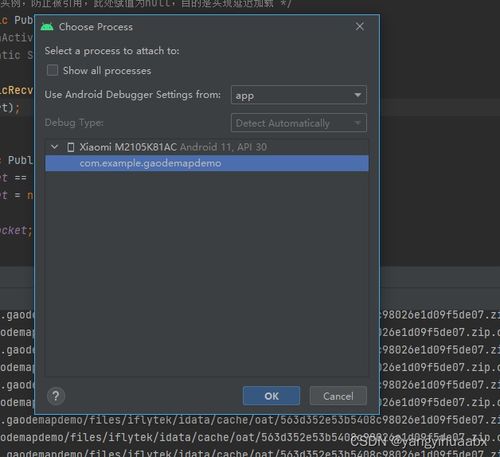Click the Cancel button
The height and width of the screenshot is (457, 500).
pos(338,396)
